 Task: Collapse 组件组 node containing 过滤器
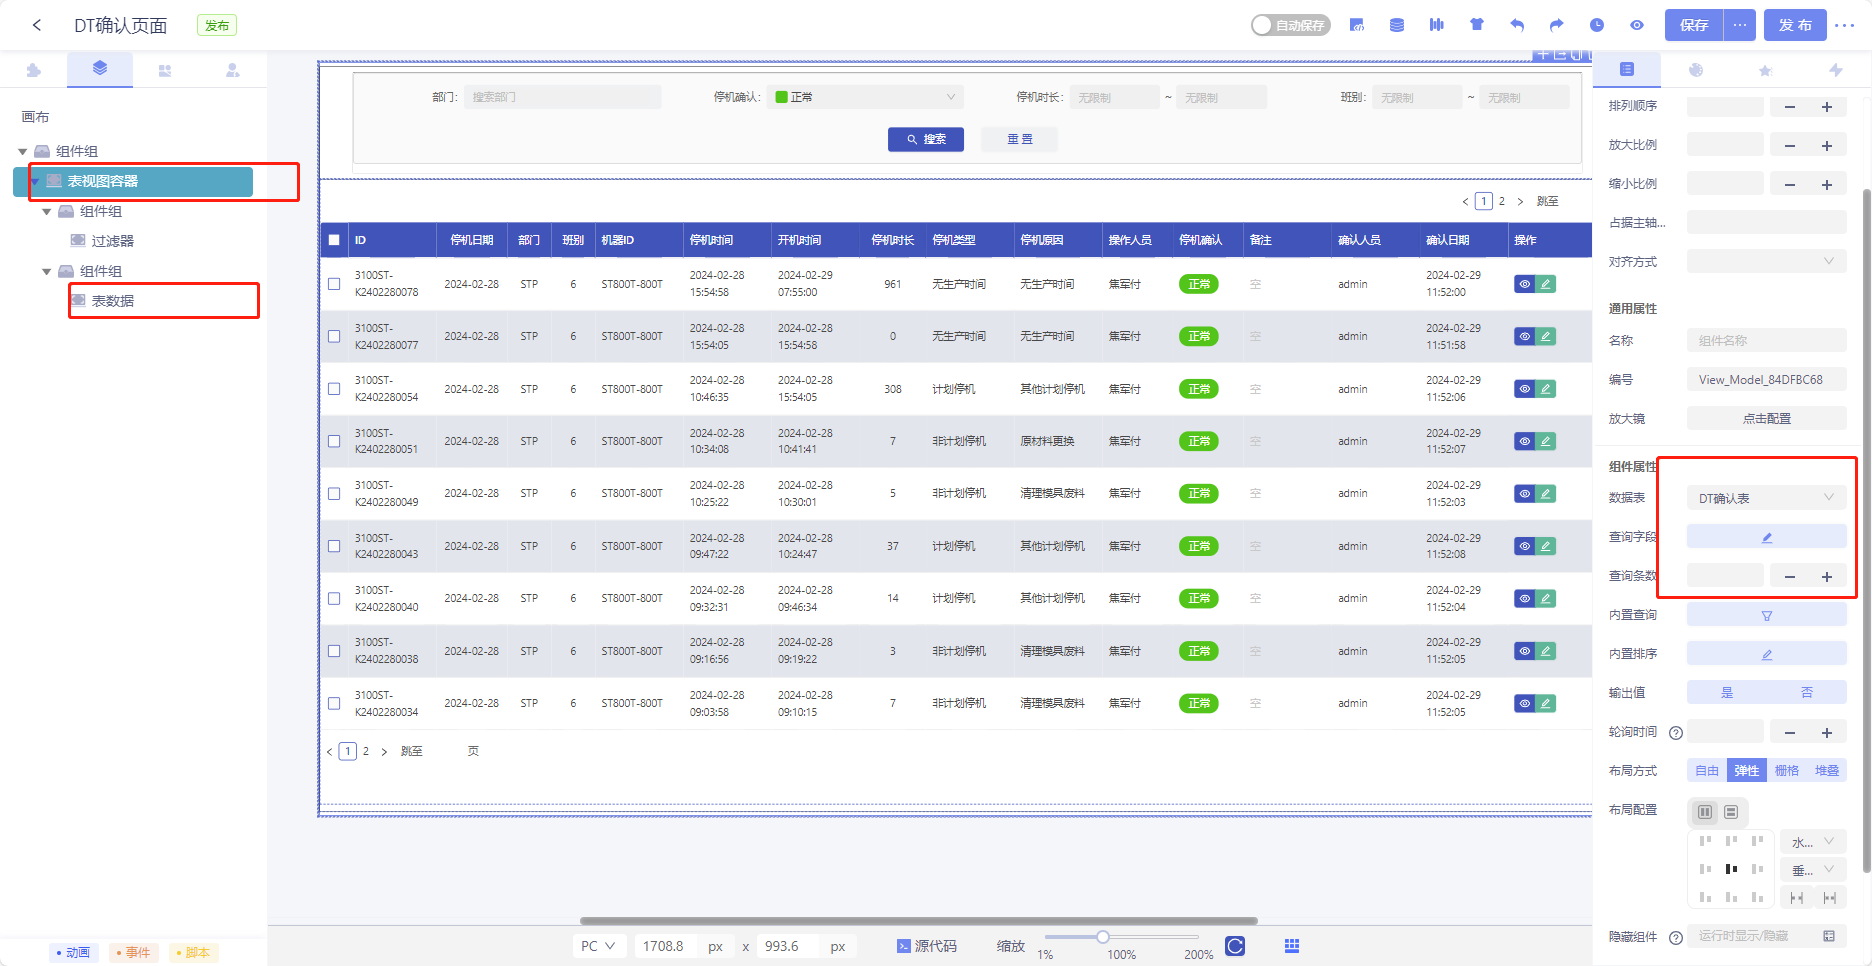pyautogui.click(x=47, y=211)
